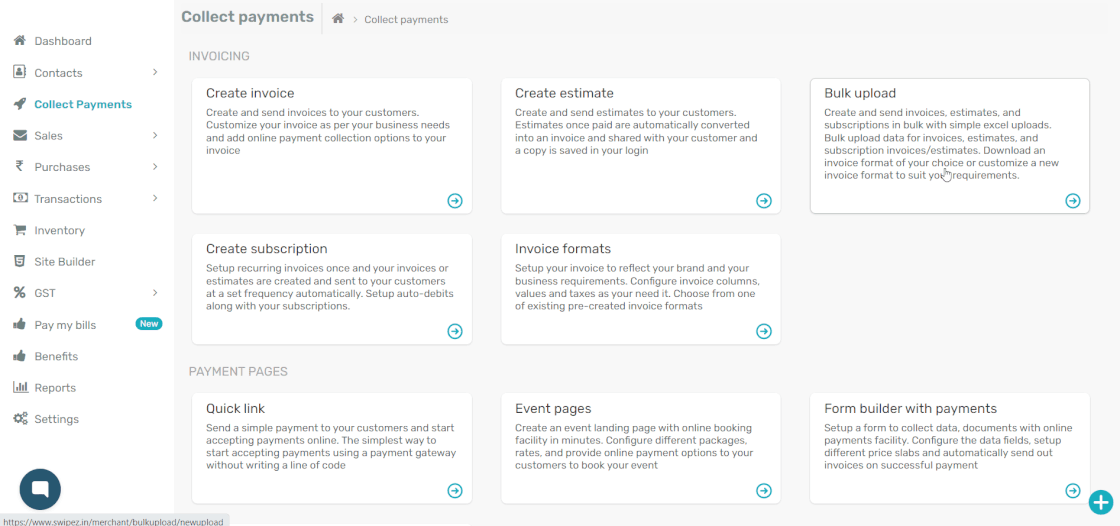1120x526 pixels.
Task: Open the chat support bubble
Action: point(40,489)
